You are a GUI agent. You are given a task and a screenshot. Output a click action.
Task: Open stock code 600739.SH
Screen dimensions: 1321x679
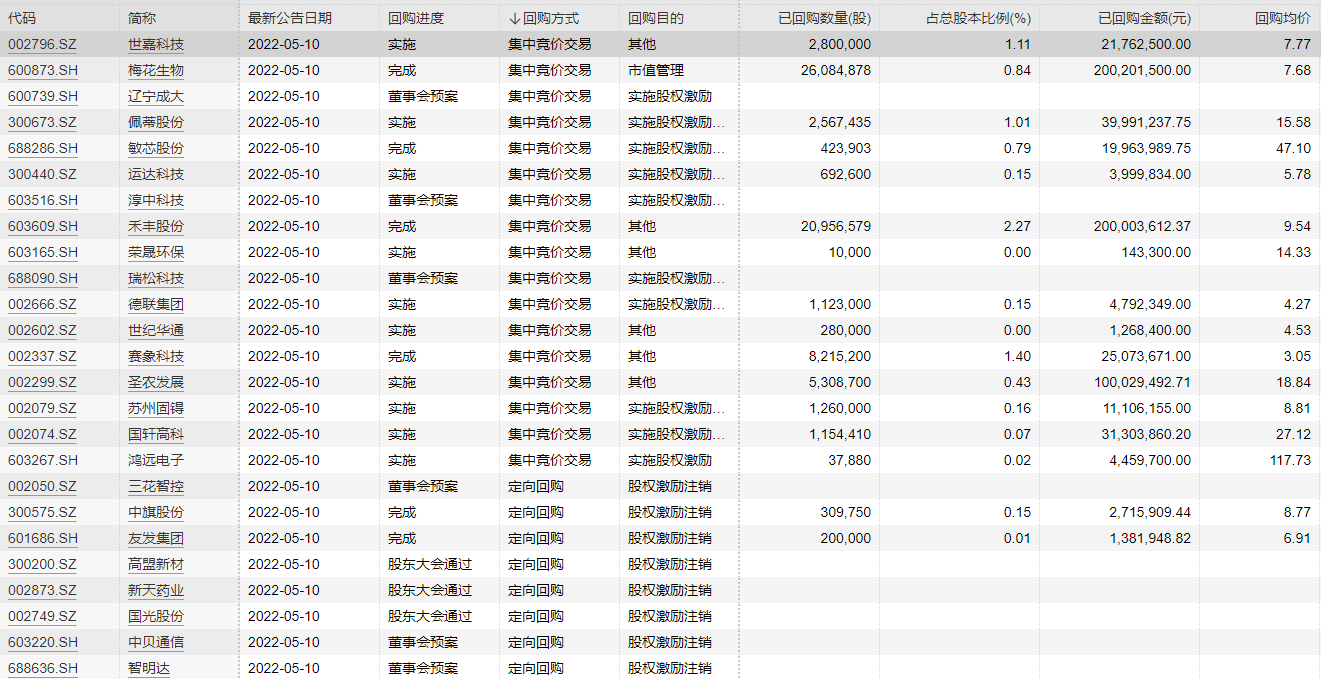pos(43,96)
